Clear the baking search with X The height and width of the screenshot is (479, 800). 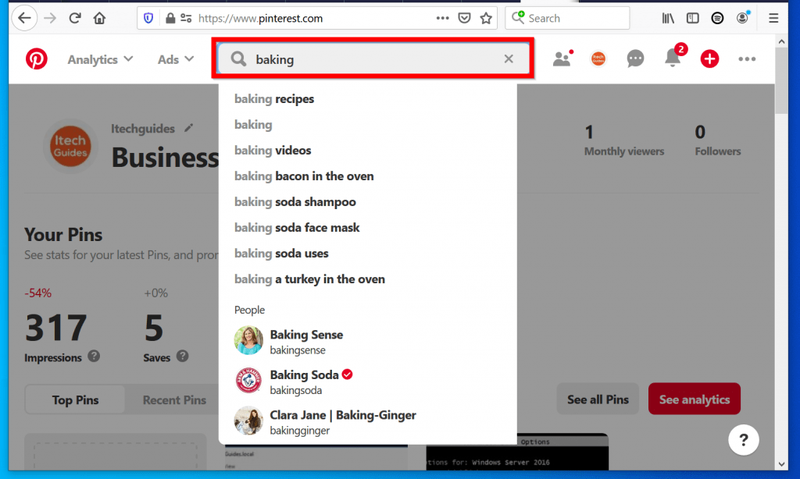(x=509, y=59)
